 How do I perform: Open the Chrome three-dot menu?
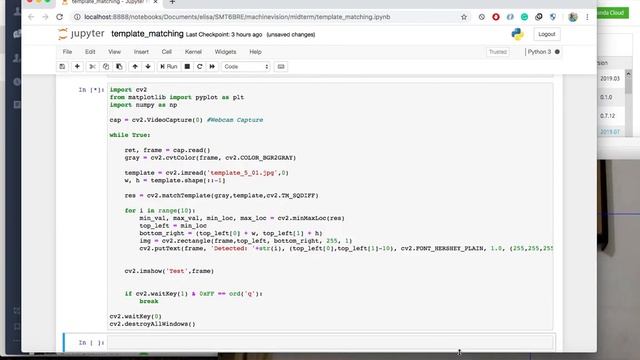(x=587, y=17)
